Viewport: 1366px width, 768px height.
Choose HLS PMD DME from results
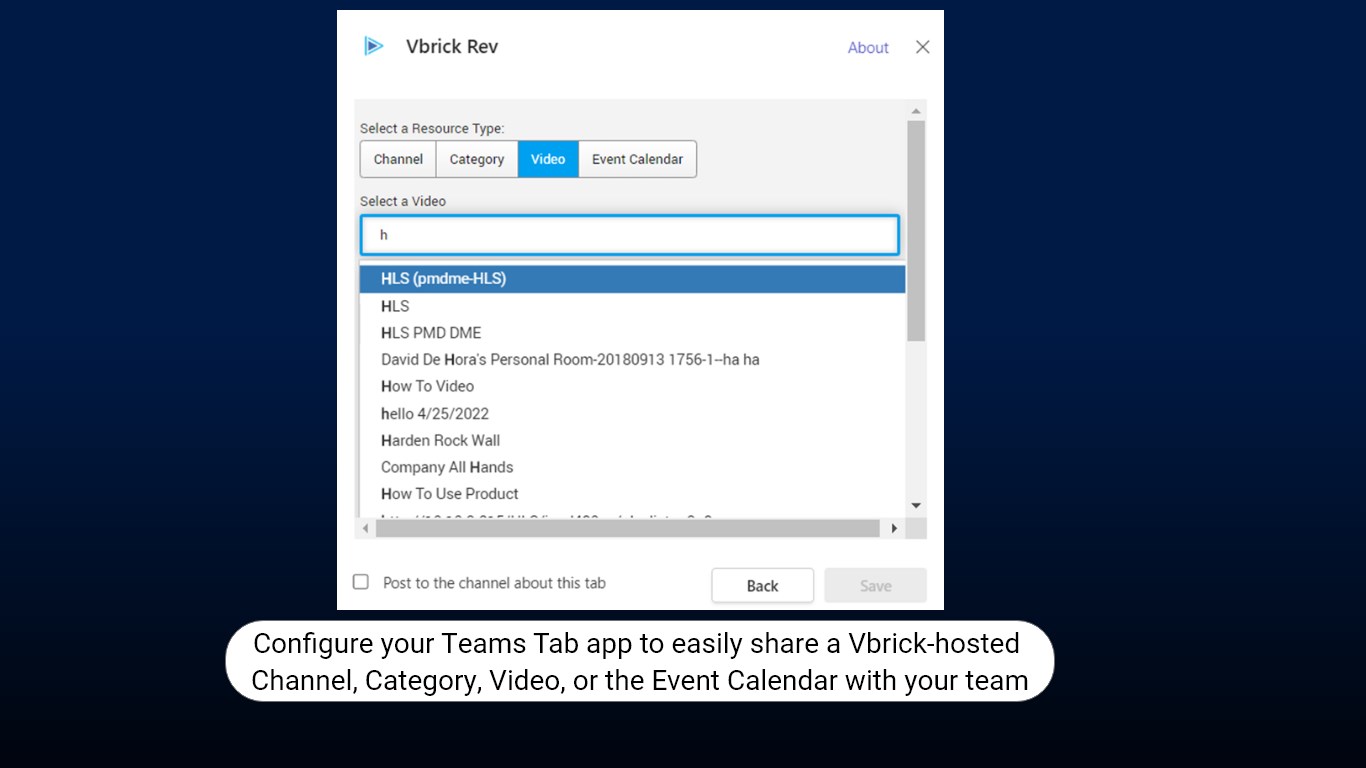point(632,333)
